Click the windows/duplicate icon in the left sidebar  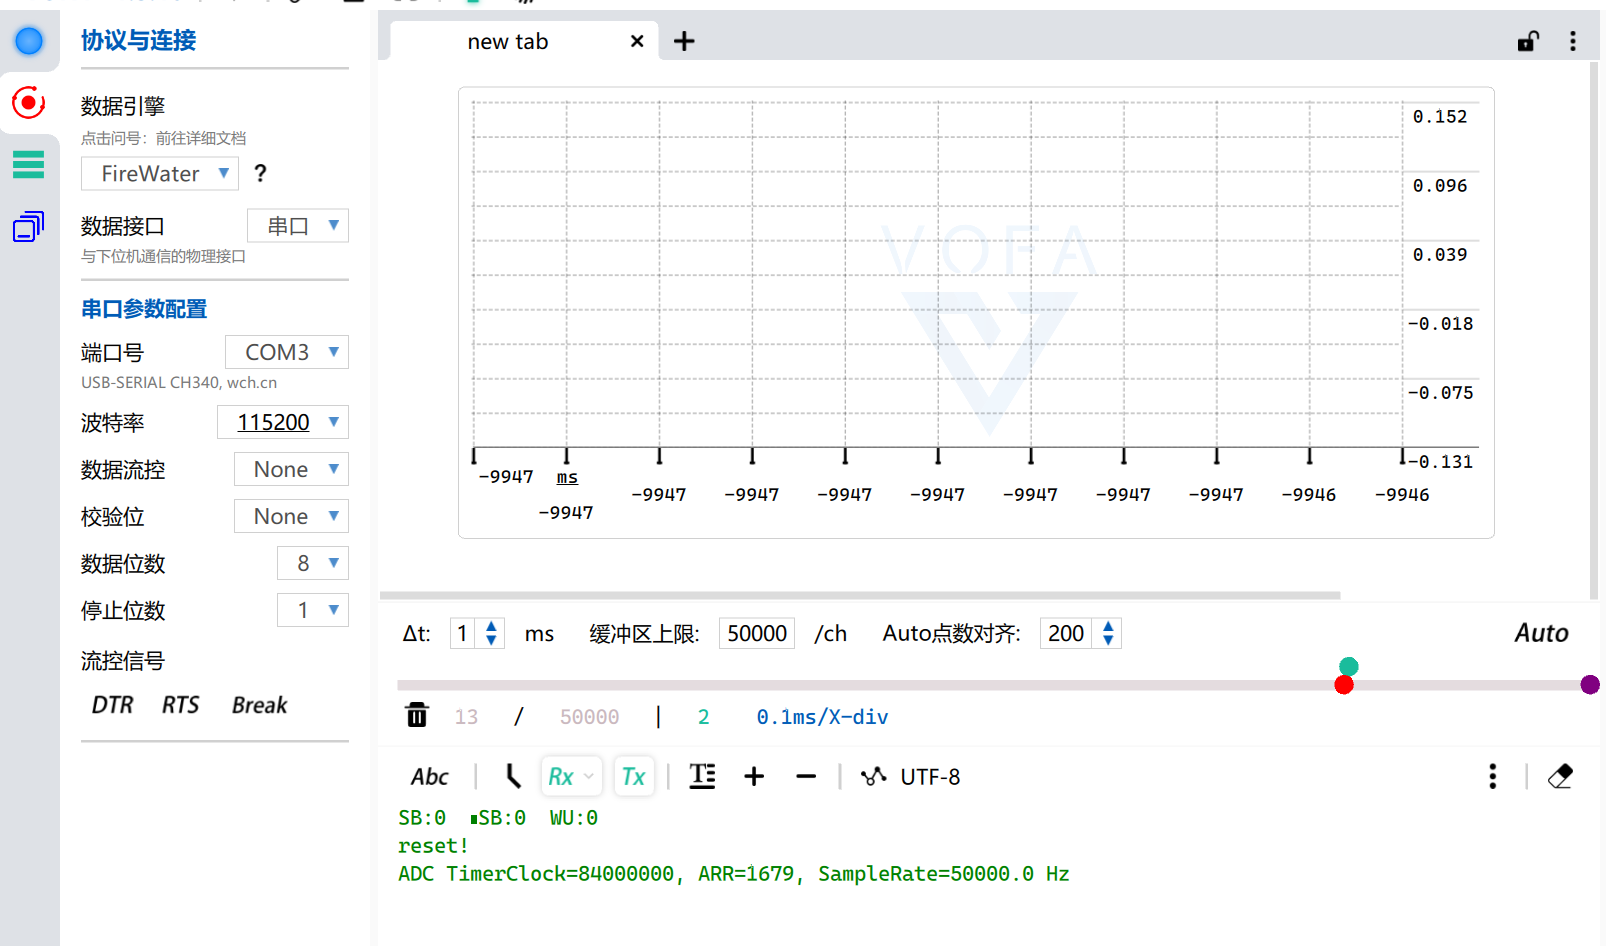coord(29,227)
